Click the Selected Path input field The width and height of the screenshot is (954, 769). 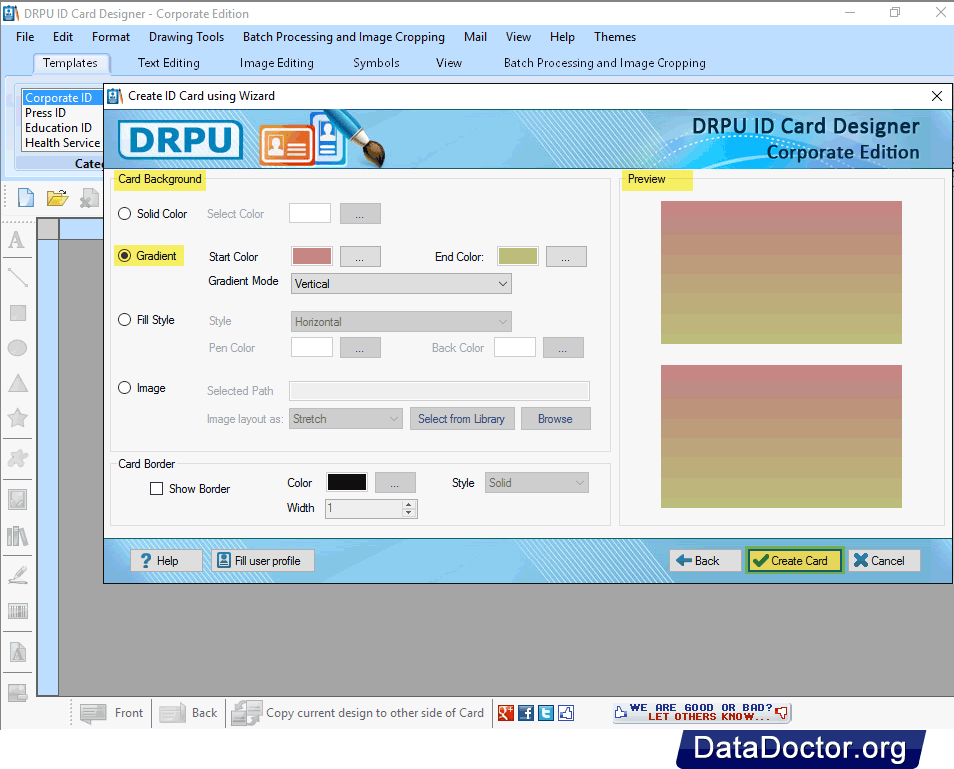439,391
